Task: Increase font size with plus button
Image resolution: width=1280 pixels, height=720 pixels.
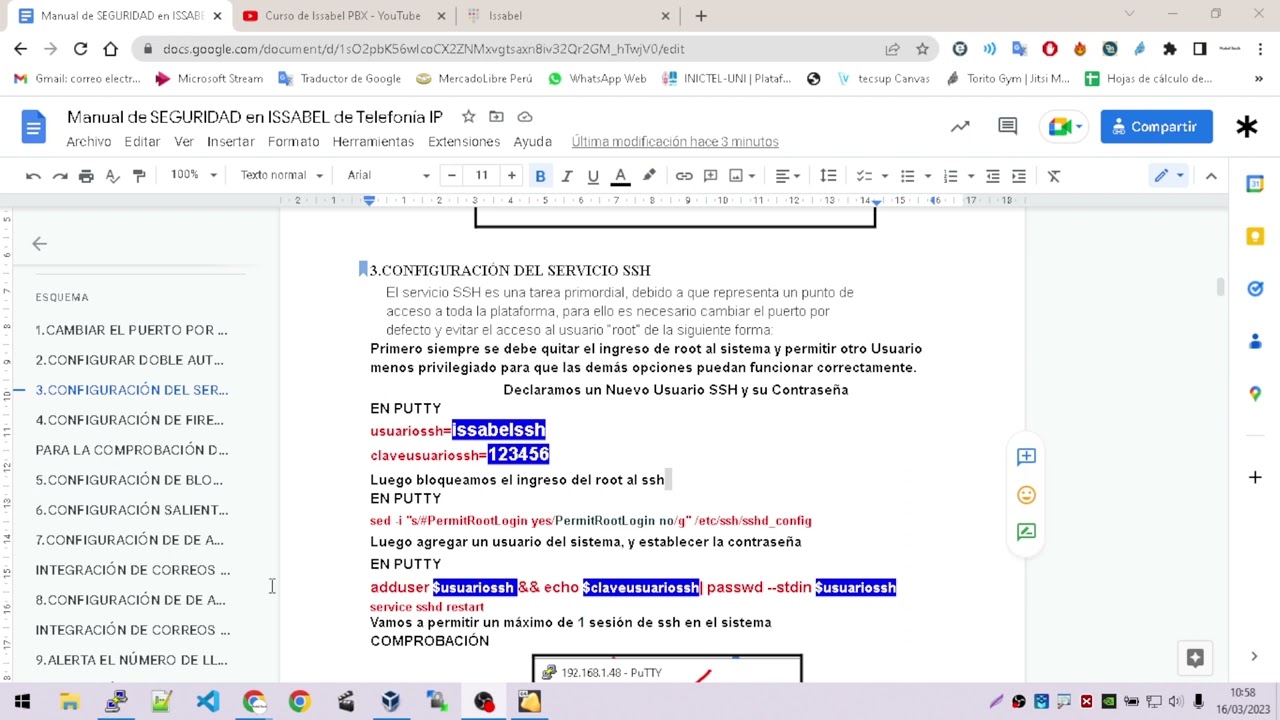Action: 511,176
